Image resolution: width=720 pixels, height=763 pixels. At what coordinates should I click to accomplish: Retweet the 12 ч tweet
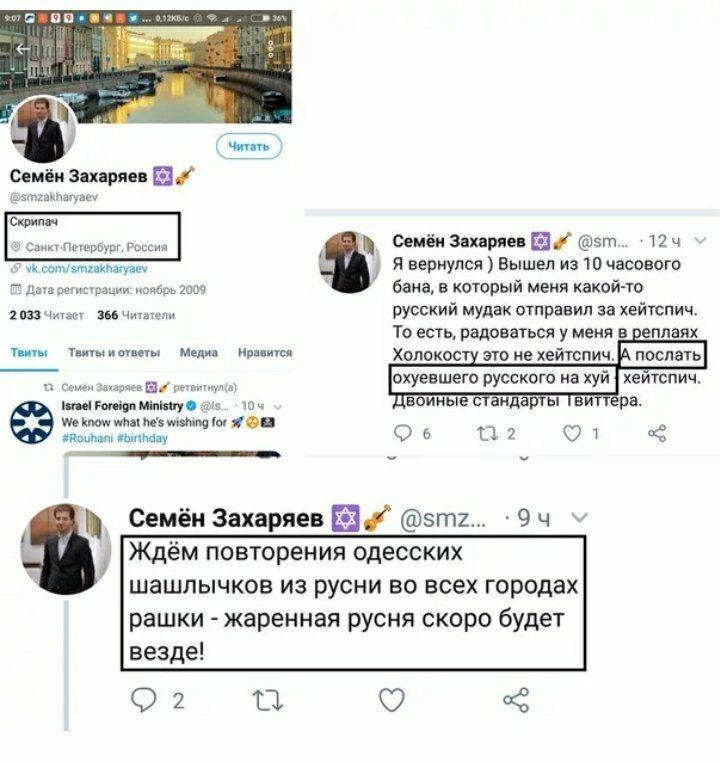click(487, 433)
